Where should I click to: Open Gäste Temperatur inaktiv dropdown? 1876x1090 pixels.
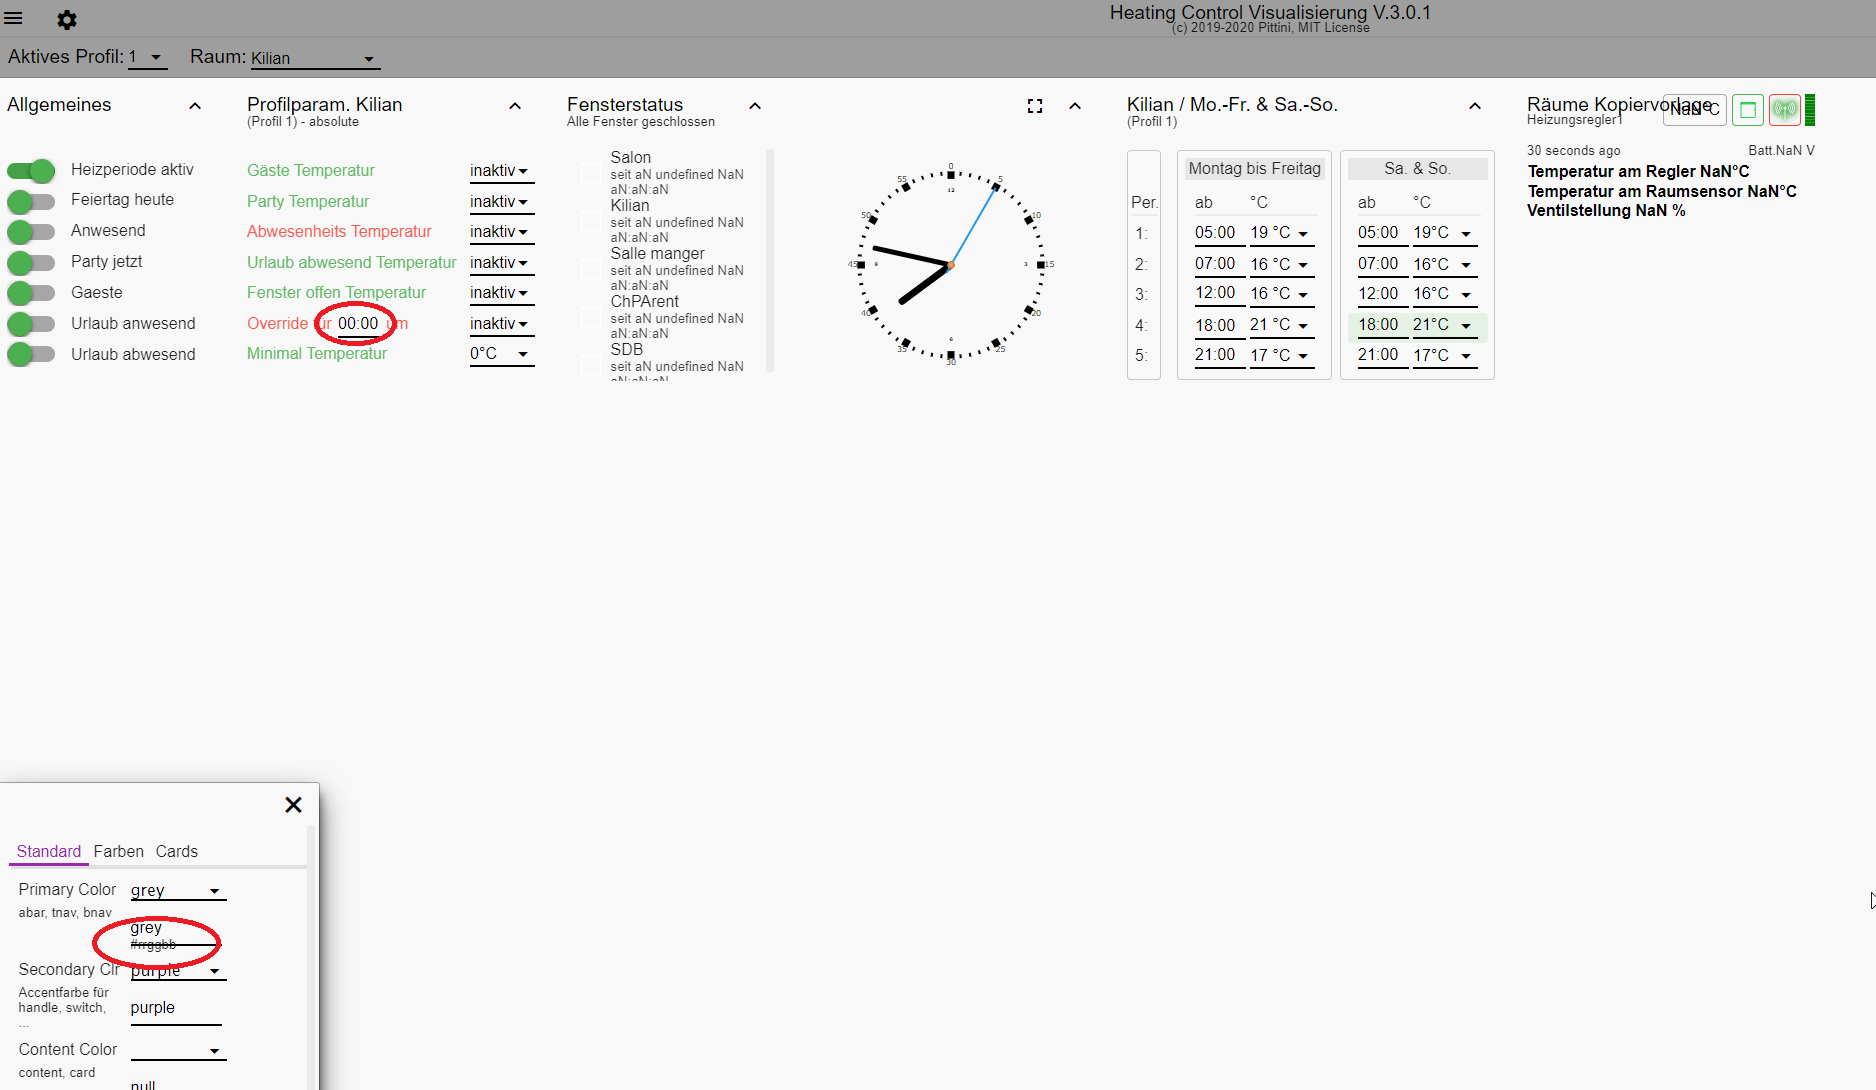[500, 171]
